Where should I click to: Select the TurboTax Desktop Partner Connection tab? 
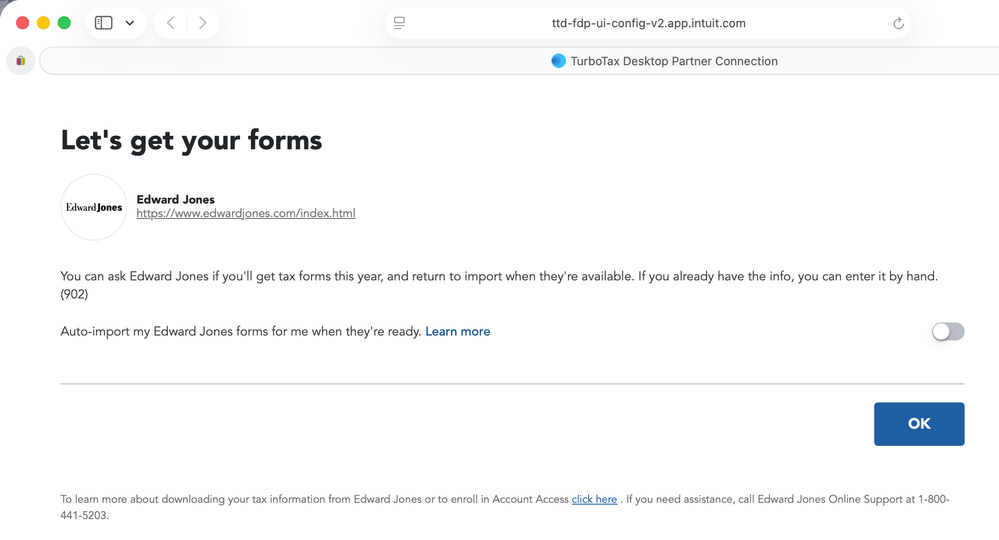[x=664, y=61]
